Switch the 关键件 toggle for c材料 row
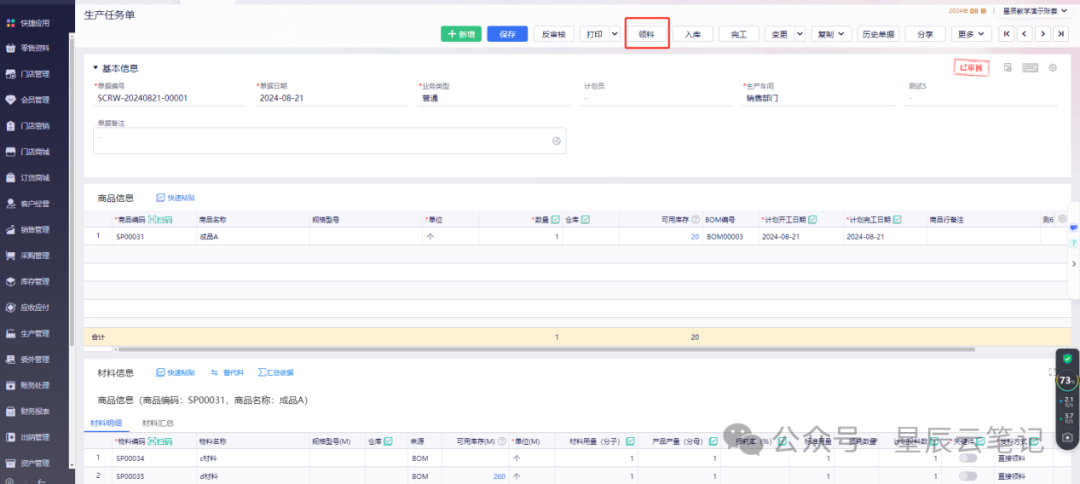Image resolution: width=1080 pixels, height=484 pixels. click(x=968, y=458)
